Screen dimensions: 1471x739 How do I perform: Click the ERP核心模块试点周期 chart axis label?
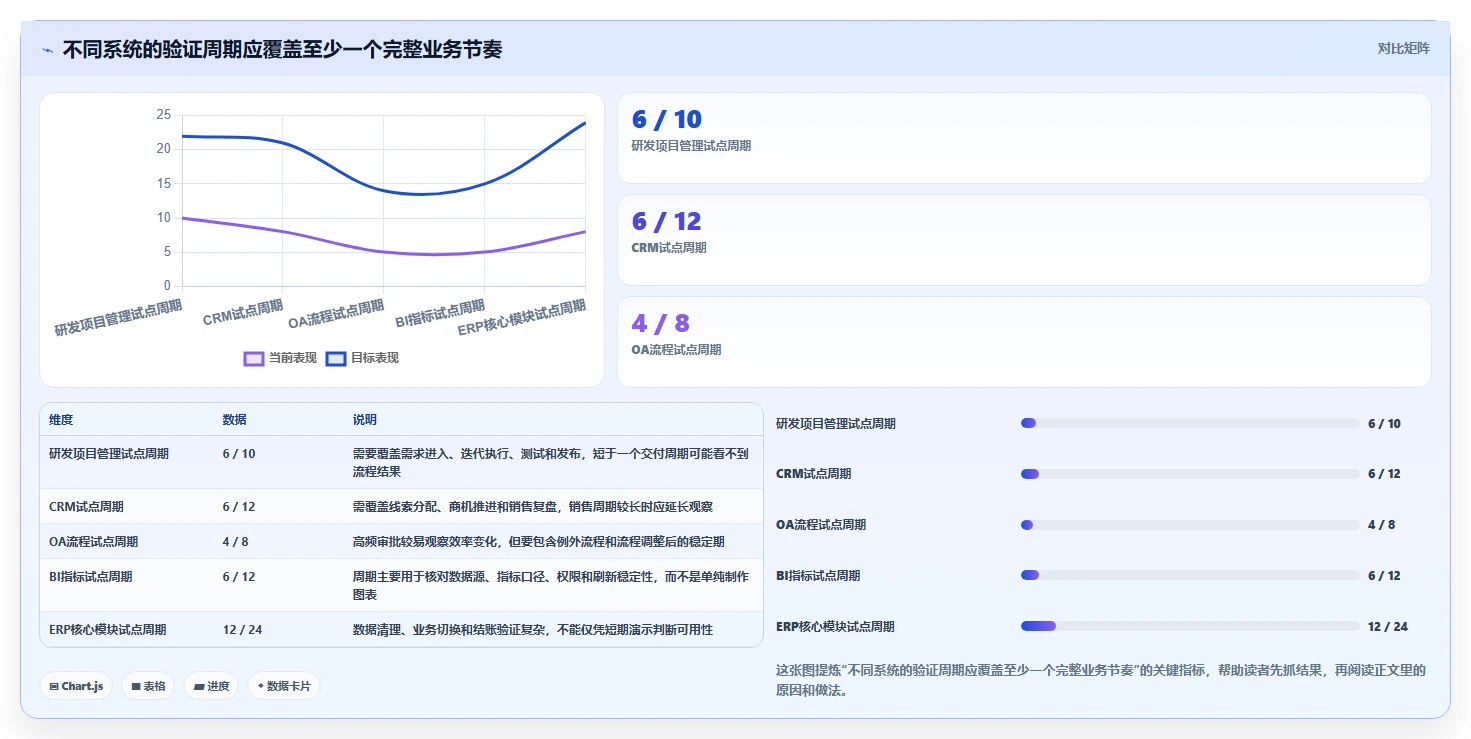tap(522, 317)
